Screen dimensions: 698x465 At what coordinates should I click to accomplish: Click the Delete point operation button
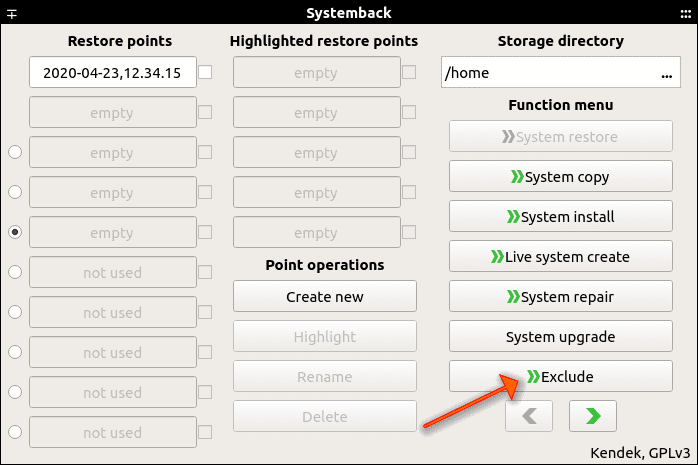tap(325, 416)
